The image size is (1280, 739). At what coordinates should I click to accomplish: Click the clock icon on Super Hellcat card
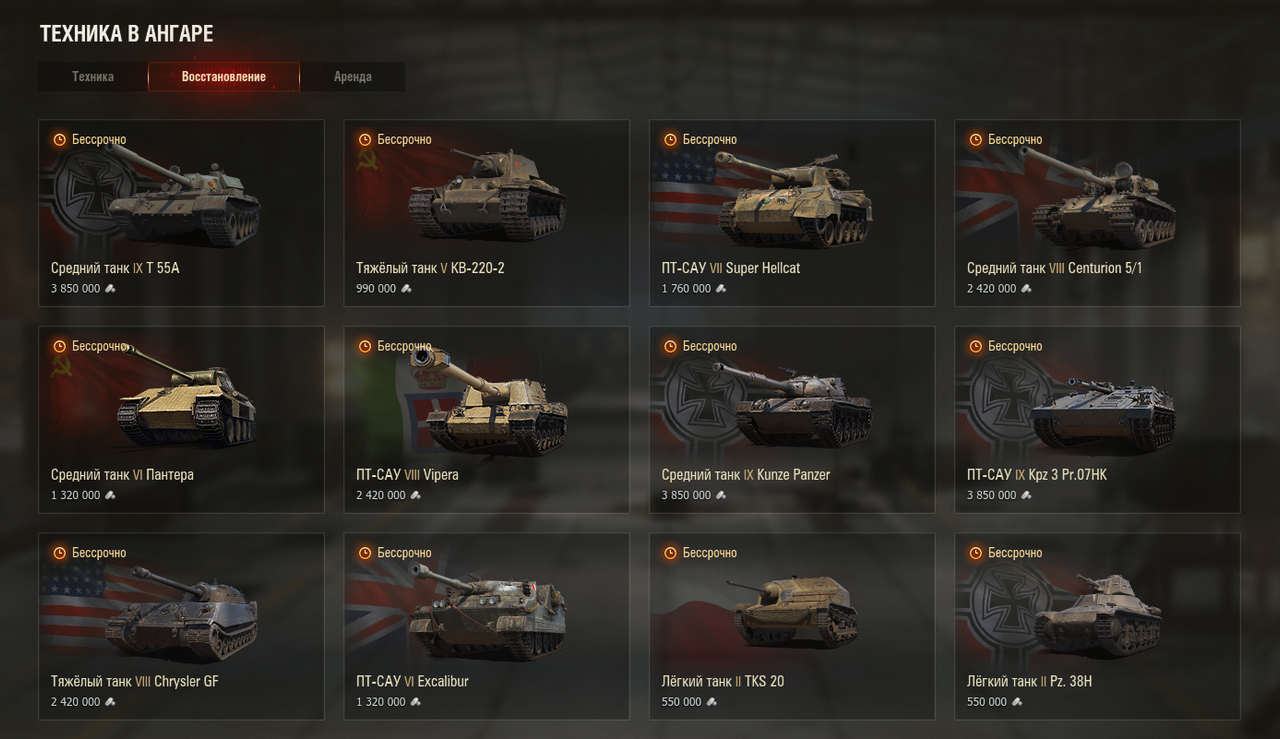(x=671, y=140)
